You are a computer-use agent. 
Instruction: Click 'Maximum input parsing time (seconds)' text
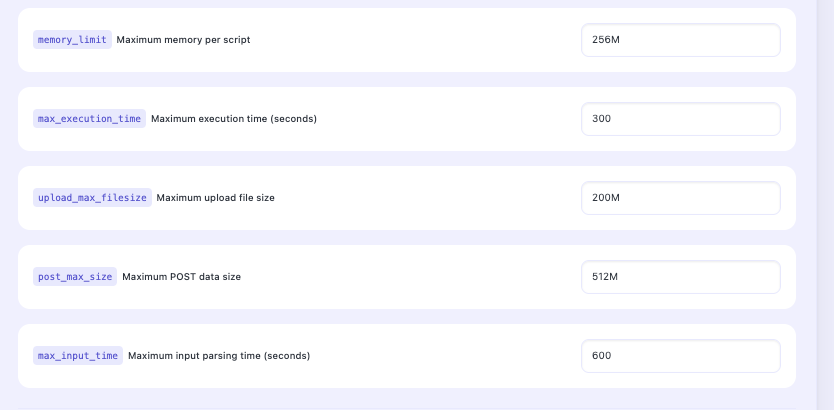(x=218, y=356)
